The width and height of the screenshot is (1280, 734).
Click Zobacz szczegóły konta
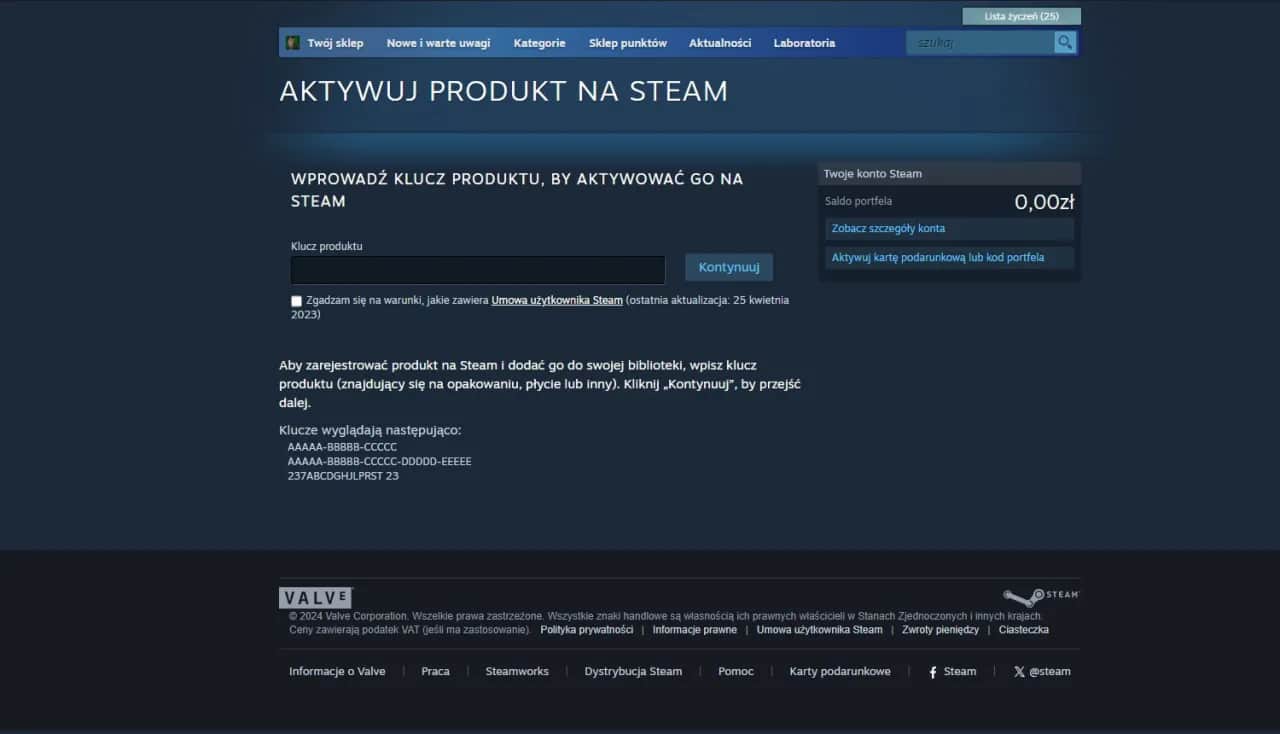point(886,228)
